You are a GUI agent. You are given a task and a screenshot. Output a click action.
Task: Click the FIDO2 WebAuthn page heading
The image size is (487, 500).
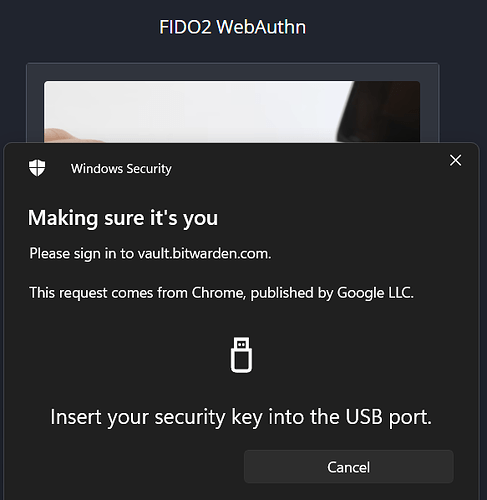coord(232,27)
